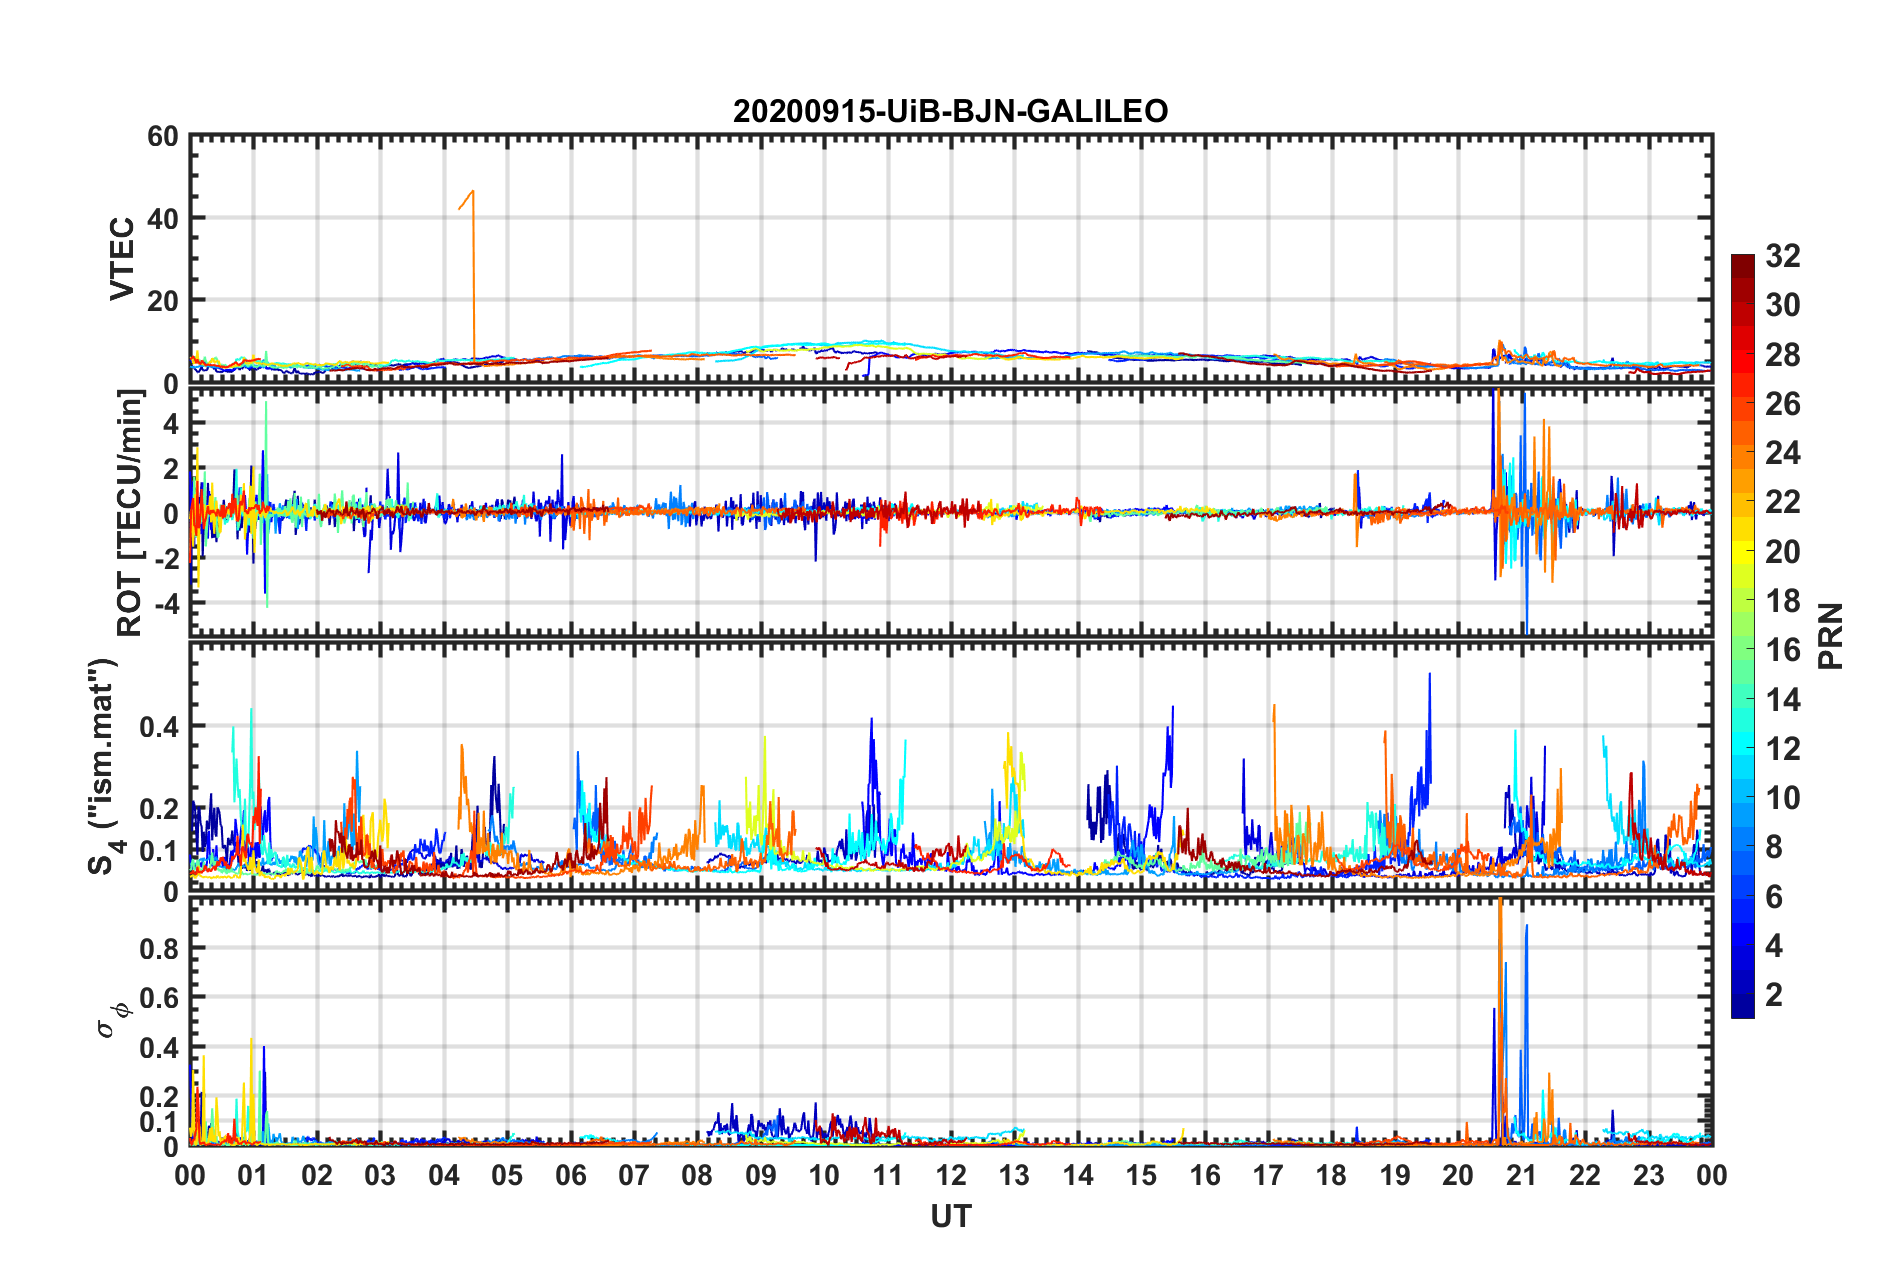The image size is (1902, 1272).
Task: Click the colorbar tick label 16
Action: point(1782,650)
